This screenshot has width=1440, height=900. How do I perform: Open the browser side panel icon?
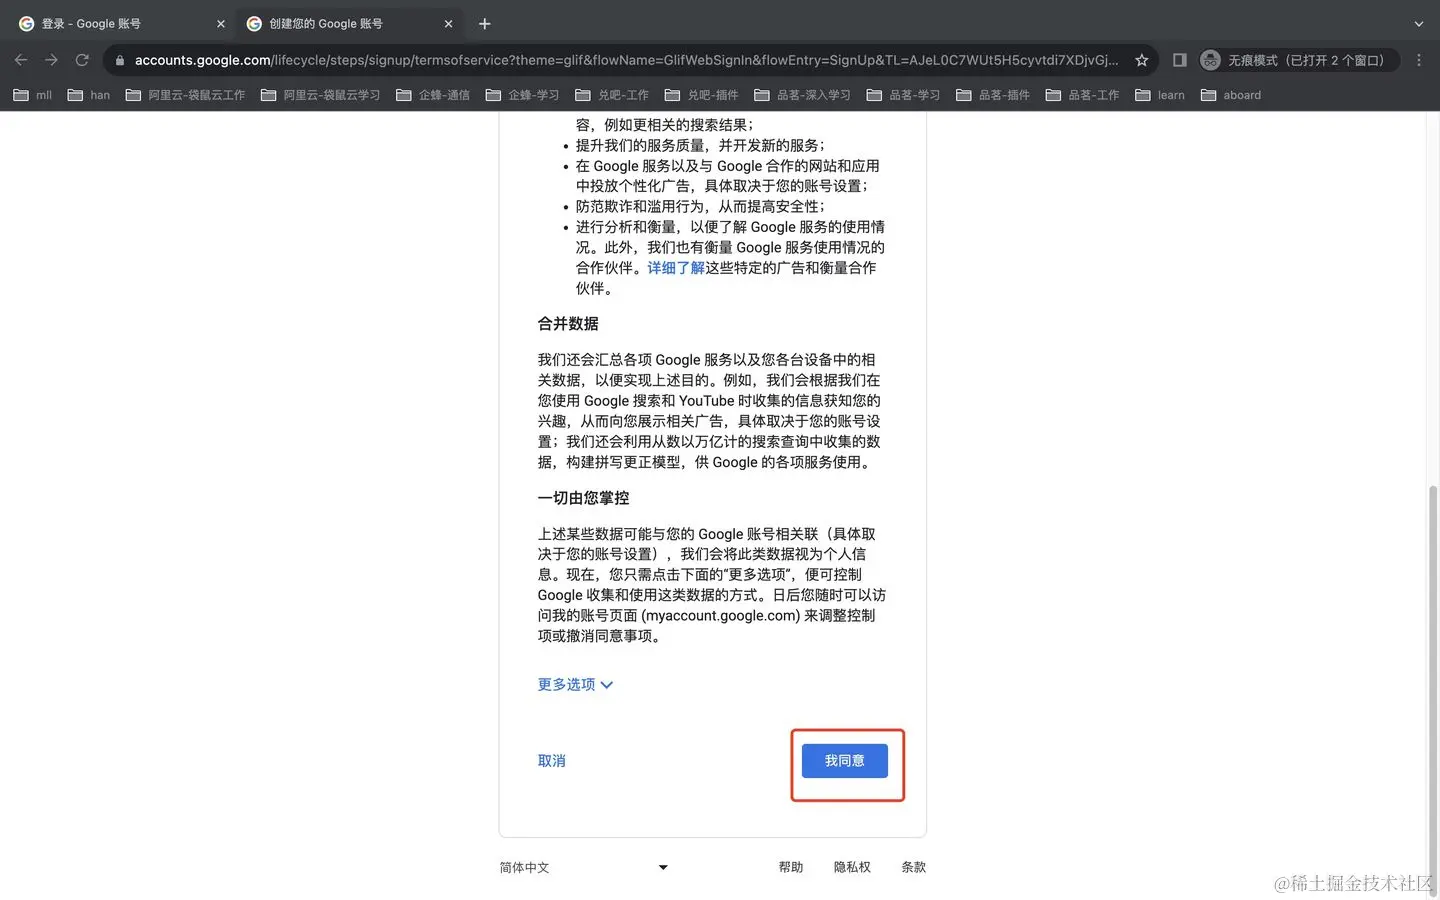click(x=1179, y=60)
